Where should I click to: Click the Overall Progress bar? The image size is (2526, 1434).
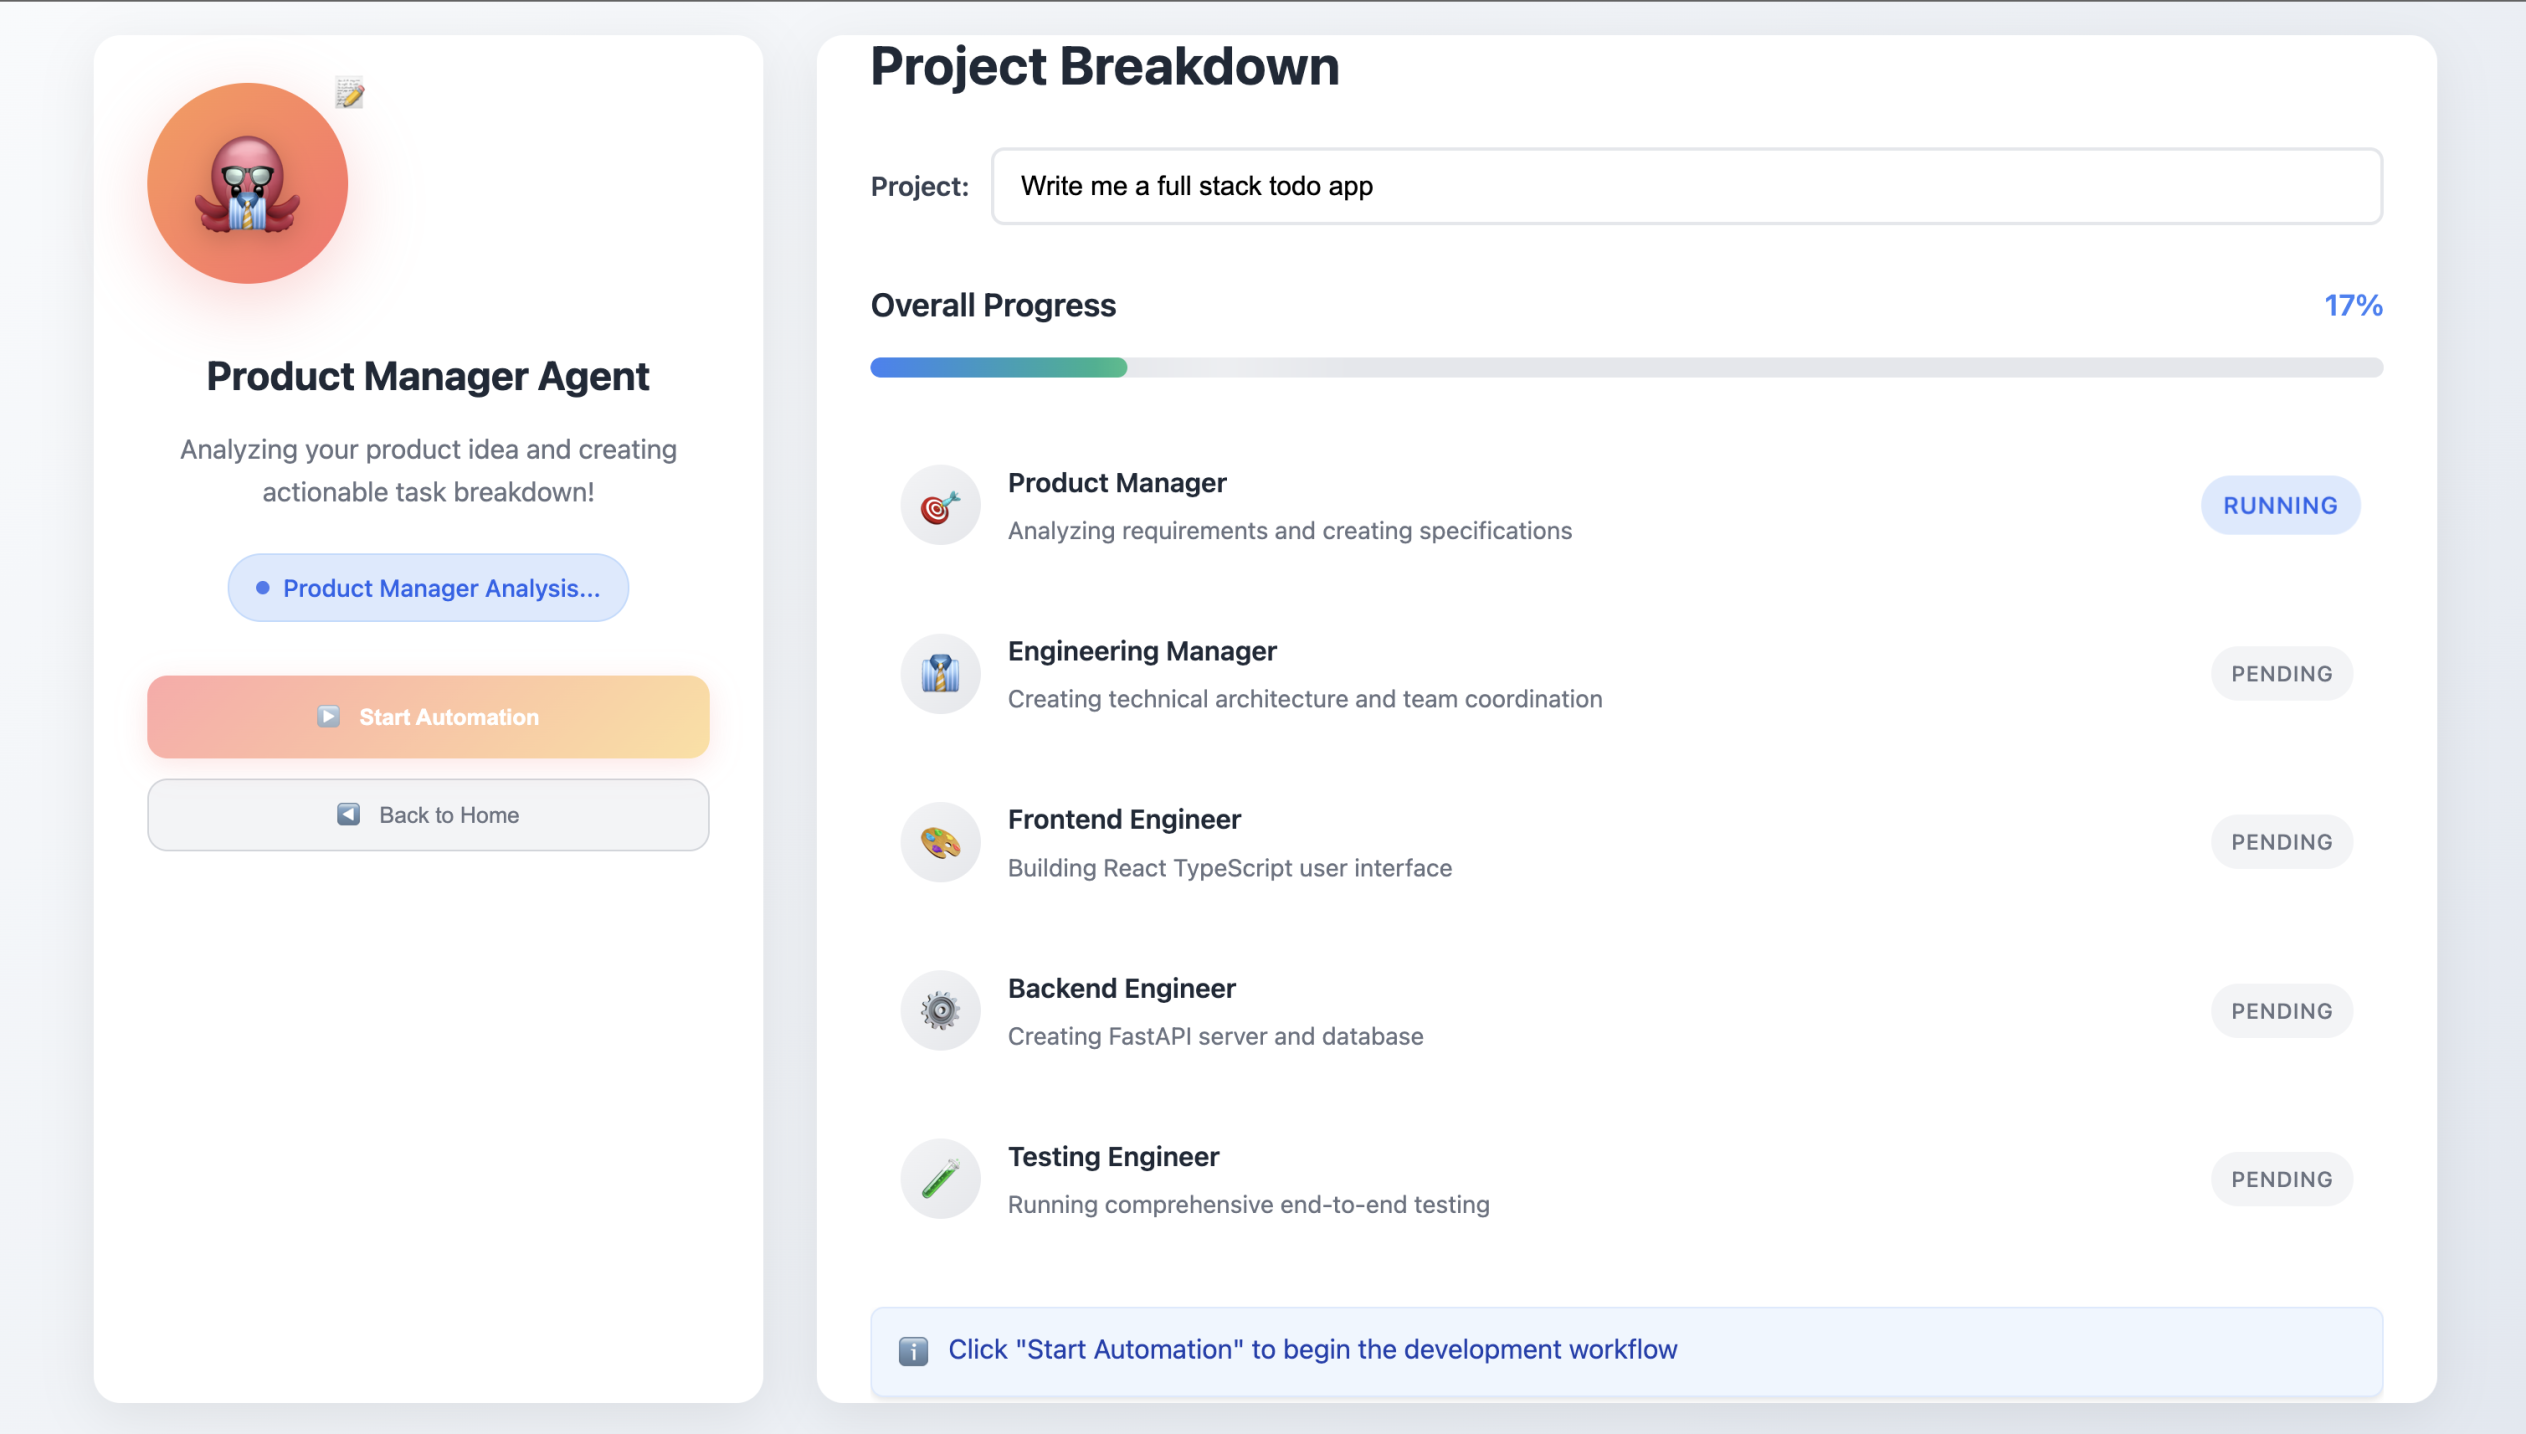(x=1625, y=368)
